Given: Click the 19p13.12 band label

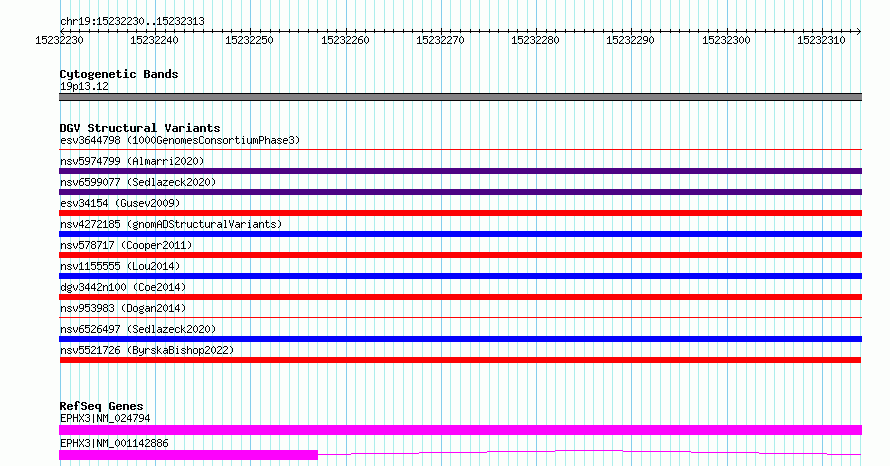Looking at the screenshot, I should click(x=84, y=86).
